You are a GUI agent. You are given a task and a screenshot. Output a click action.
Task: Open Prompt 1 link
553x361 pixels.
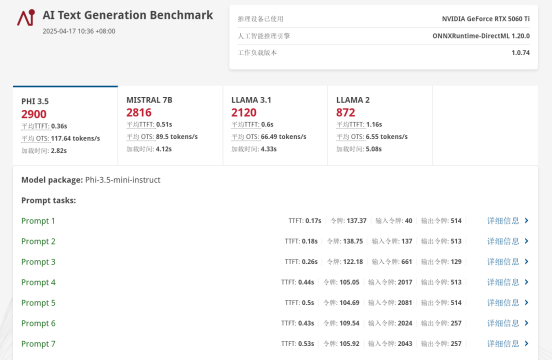point(38,221)
